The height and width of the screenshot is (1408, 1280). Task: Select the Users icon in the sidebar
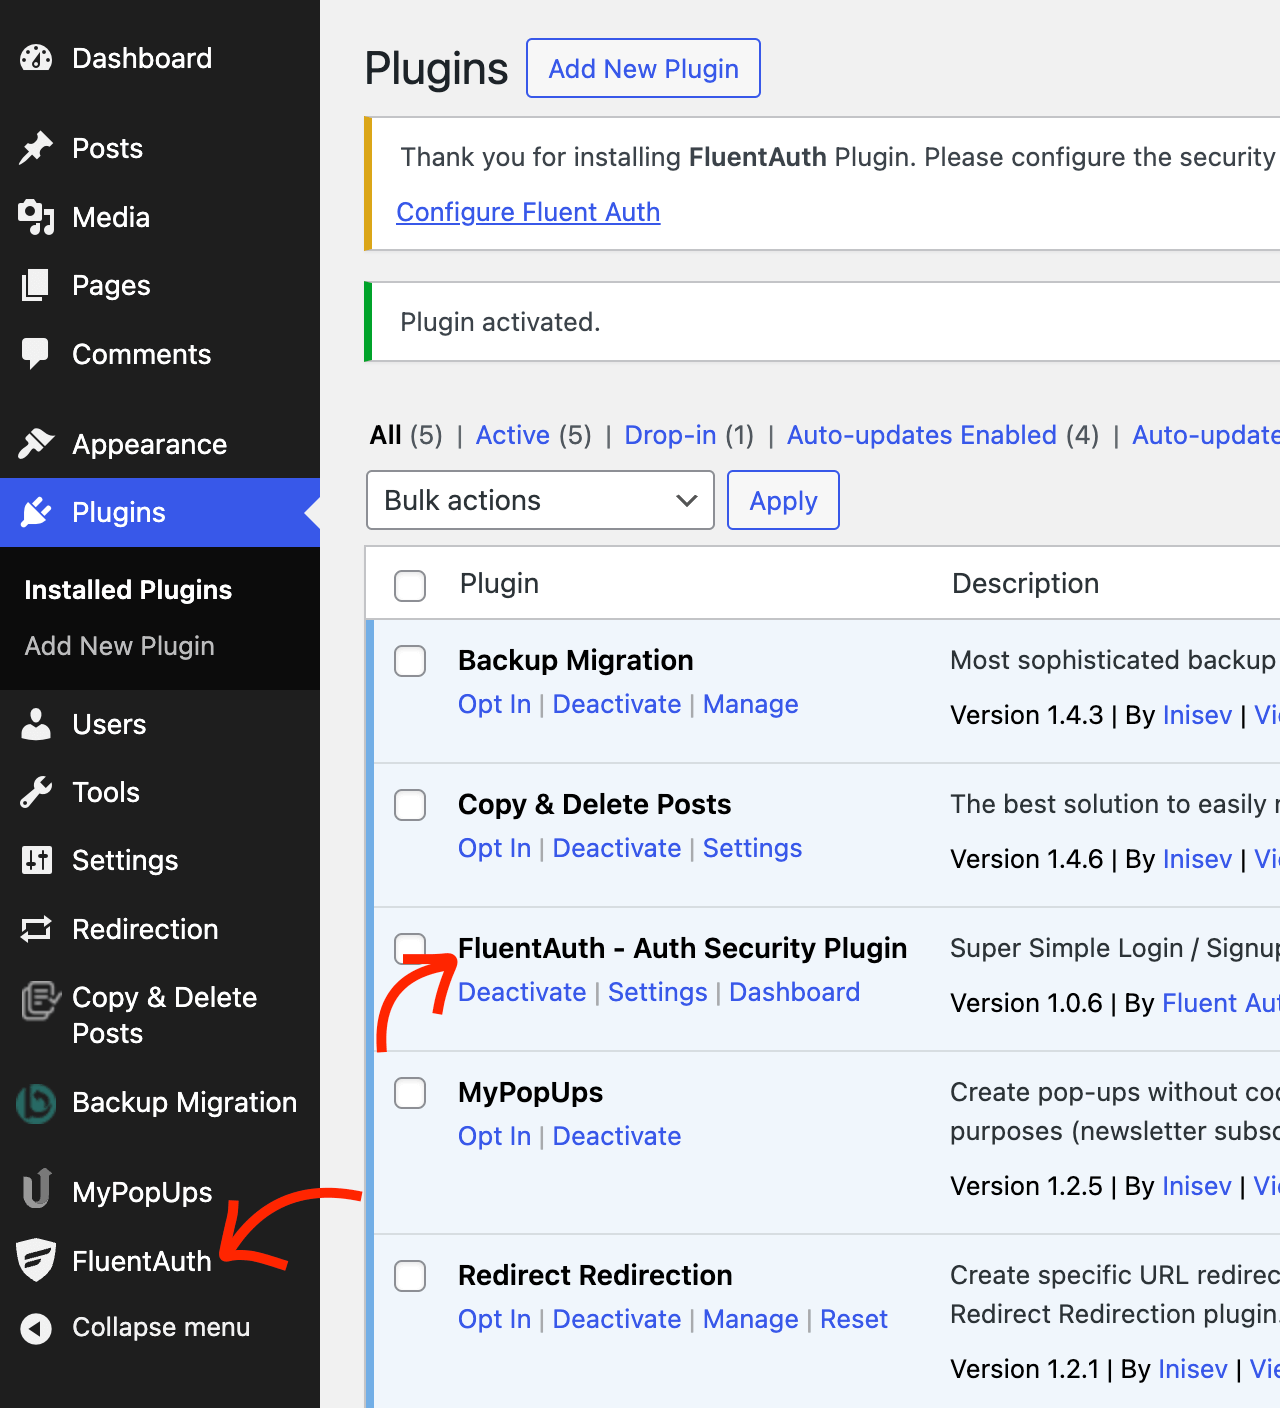click(x=36, y=724)
